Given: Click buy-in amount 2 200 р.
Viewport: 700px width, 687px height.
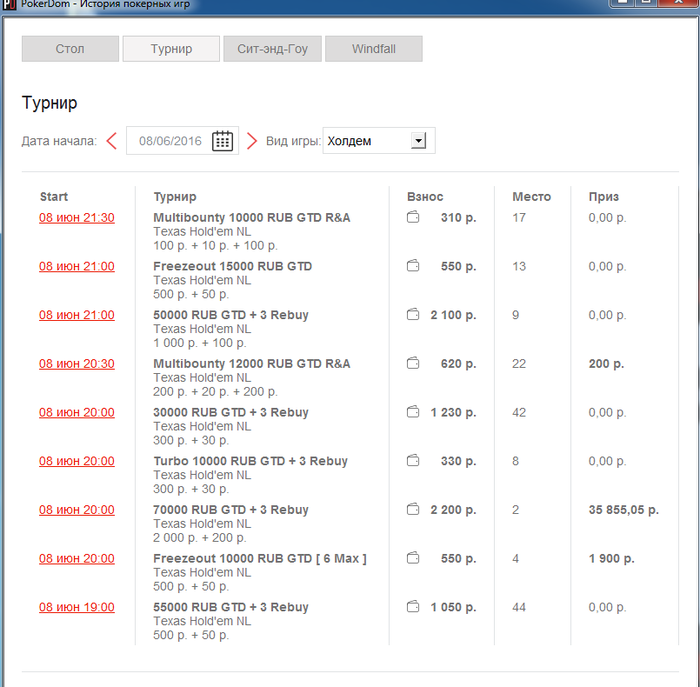Looking at the screenshot, I should click(453, 510).
